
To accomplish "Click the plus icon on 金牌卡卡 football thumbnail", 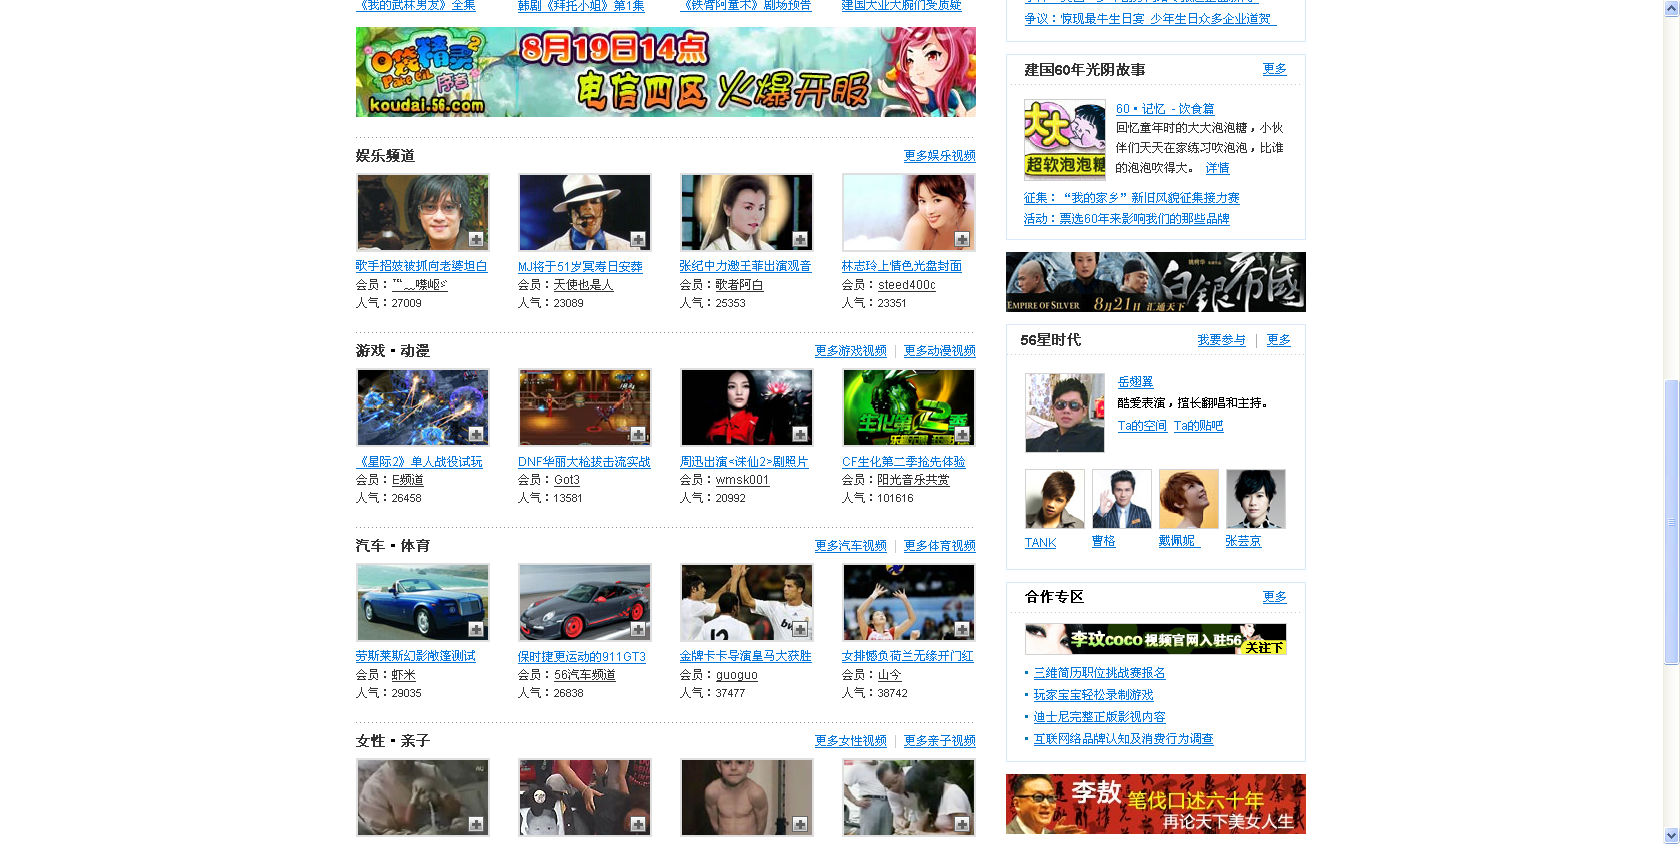I will tap(800, 630).
